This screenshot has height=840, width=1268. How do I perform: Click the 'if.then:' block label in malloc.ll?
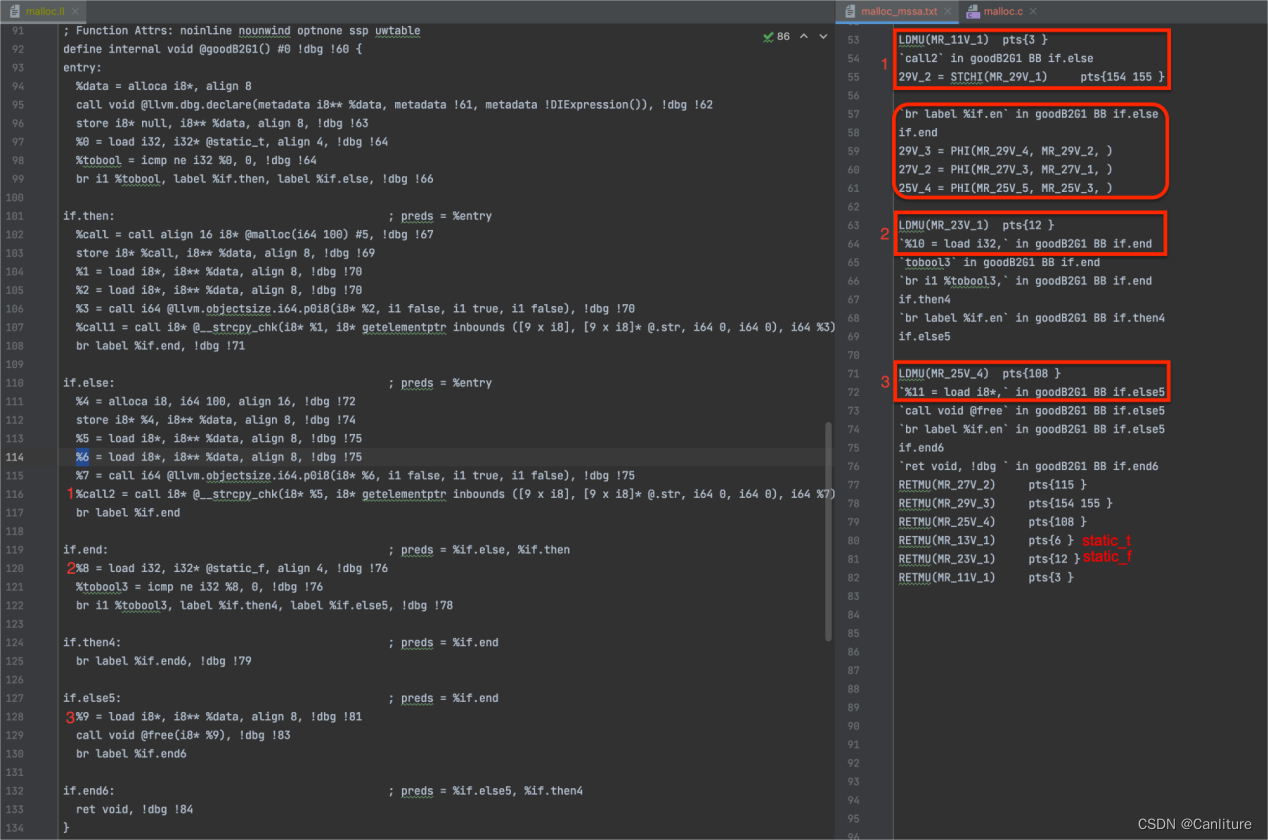coord(89,216)
